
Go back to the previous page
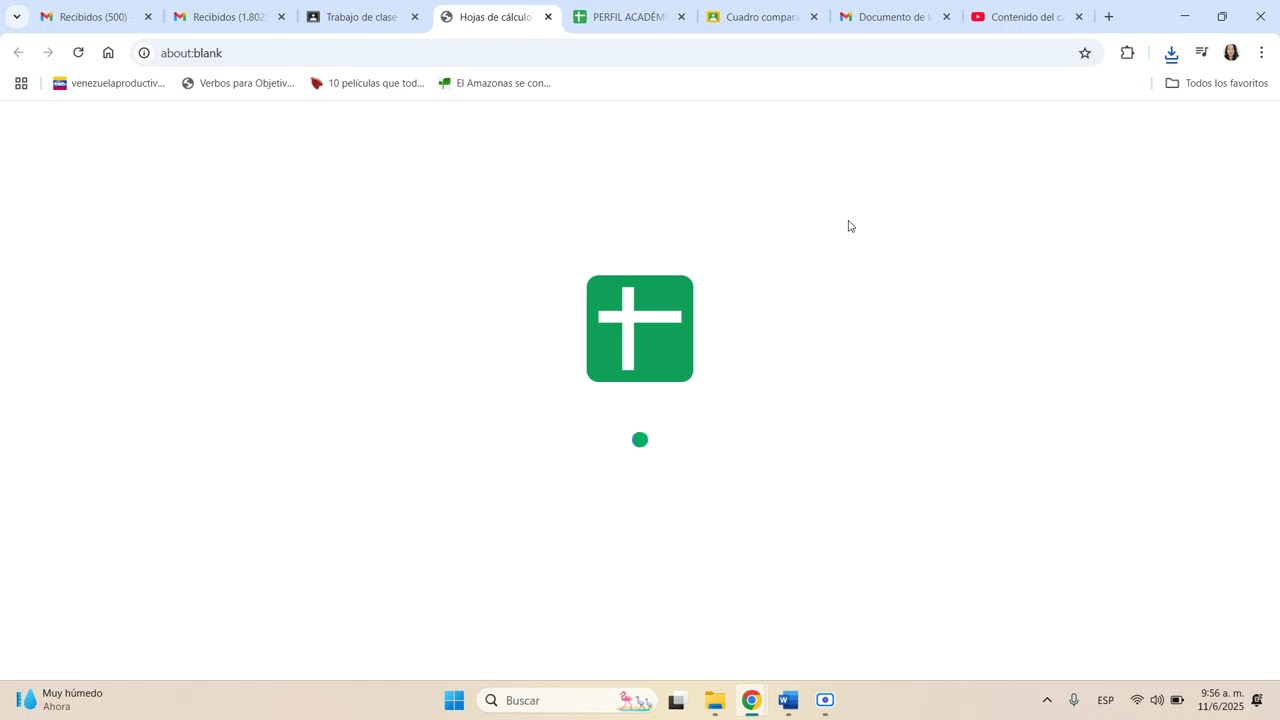point(18,53)
